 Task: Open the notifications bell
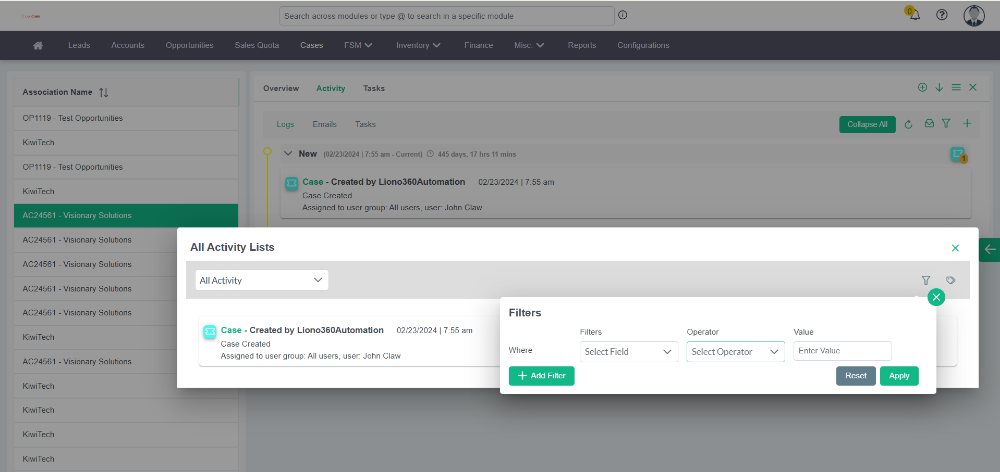pyautogui.click(x=913, y=15)
